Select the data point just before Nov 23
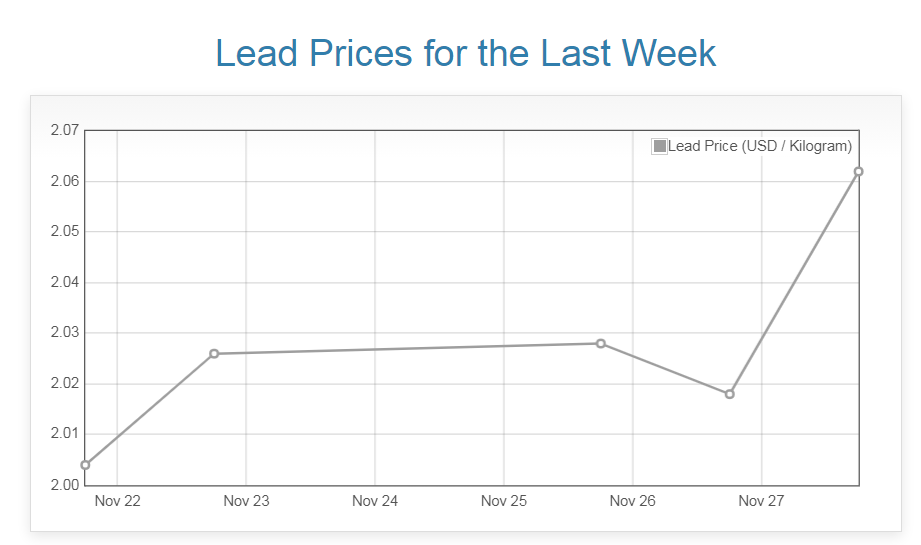The height and width of the screenshot is (545, 921). pyautogui.click(x=214, y=354)
